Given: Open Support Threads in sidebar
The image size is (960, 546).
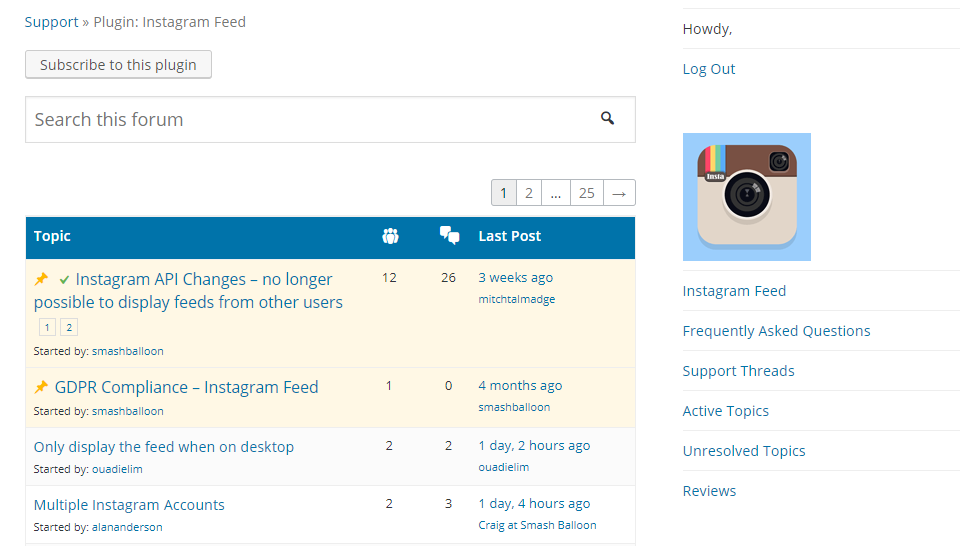Looking at the screenshot, I should pyautogui.click(x=738, y=371).
